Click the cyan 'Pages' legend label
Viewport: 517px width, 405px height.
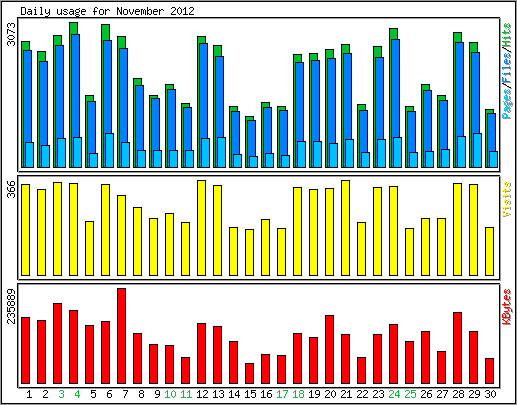tap(507, 105)
